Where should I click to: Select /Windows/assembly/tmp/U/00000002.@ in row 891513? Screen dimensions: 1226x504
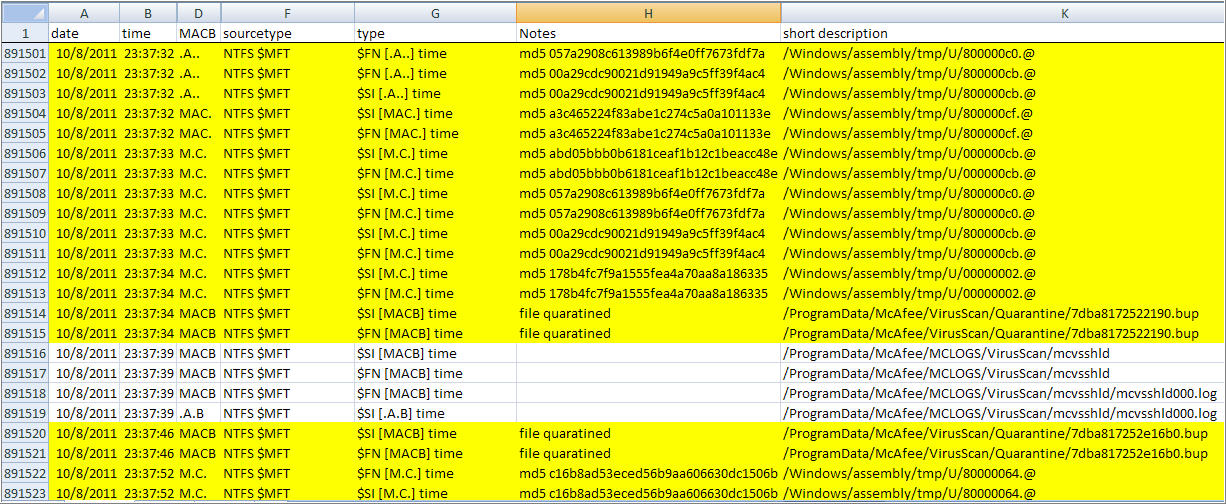tap(1001, 293)
